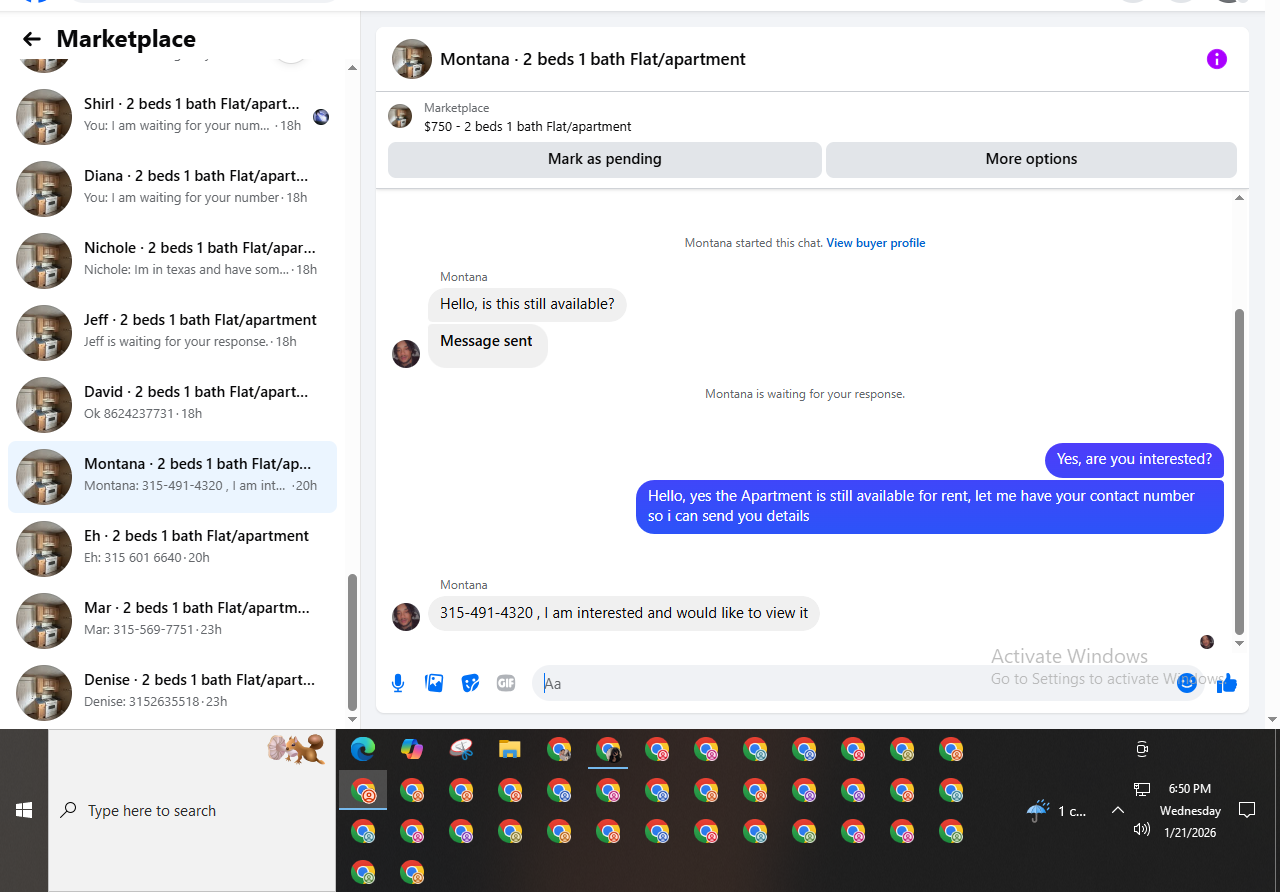Click the chat title 'Montana · 2 beds 1 bath'

593,59
